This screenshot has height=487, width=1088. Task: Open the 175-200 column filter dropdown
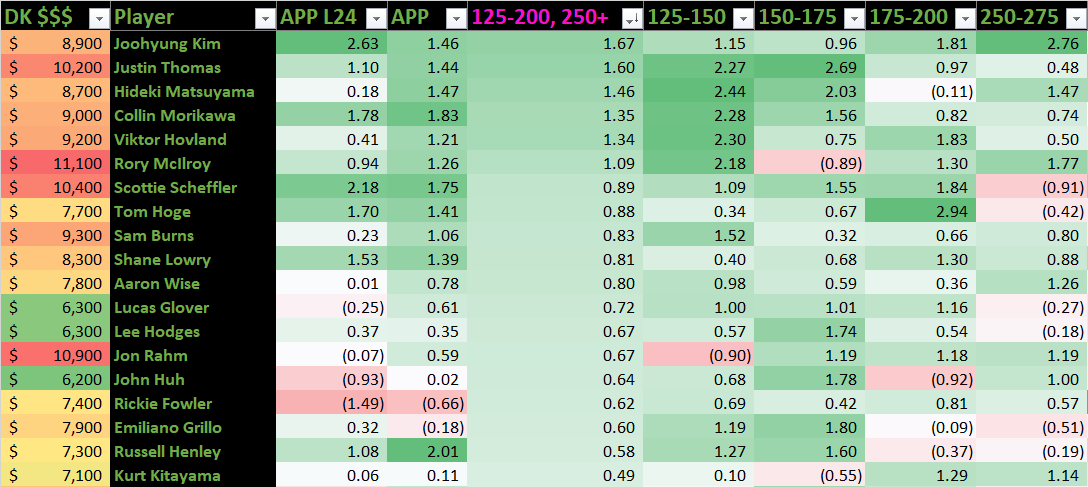click(964, 19)
